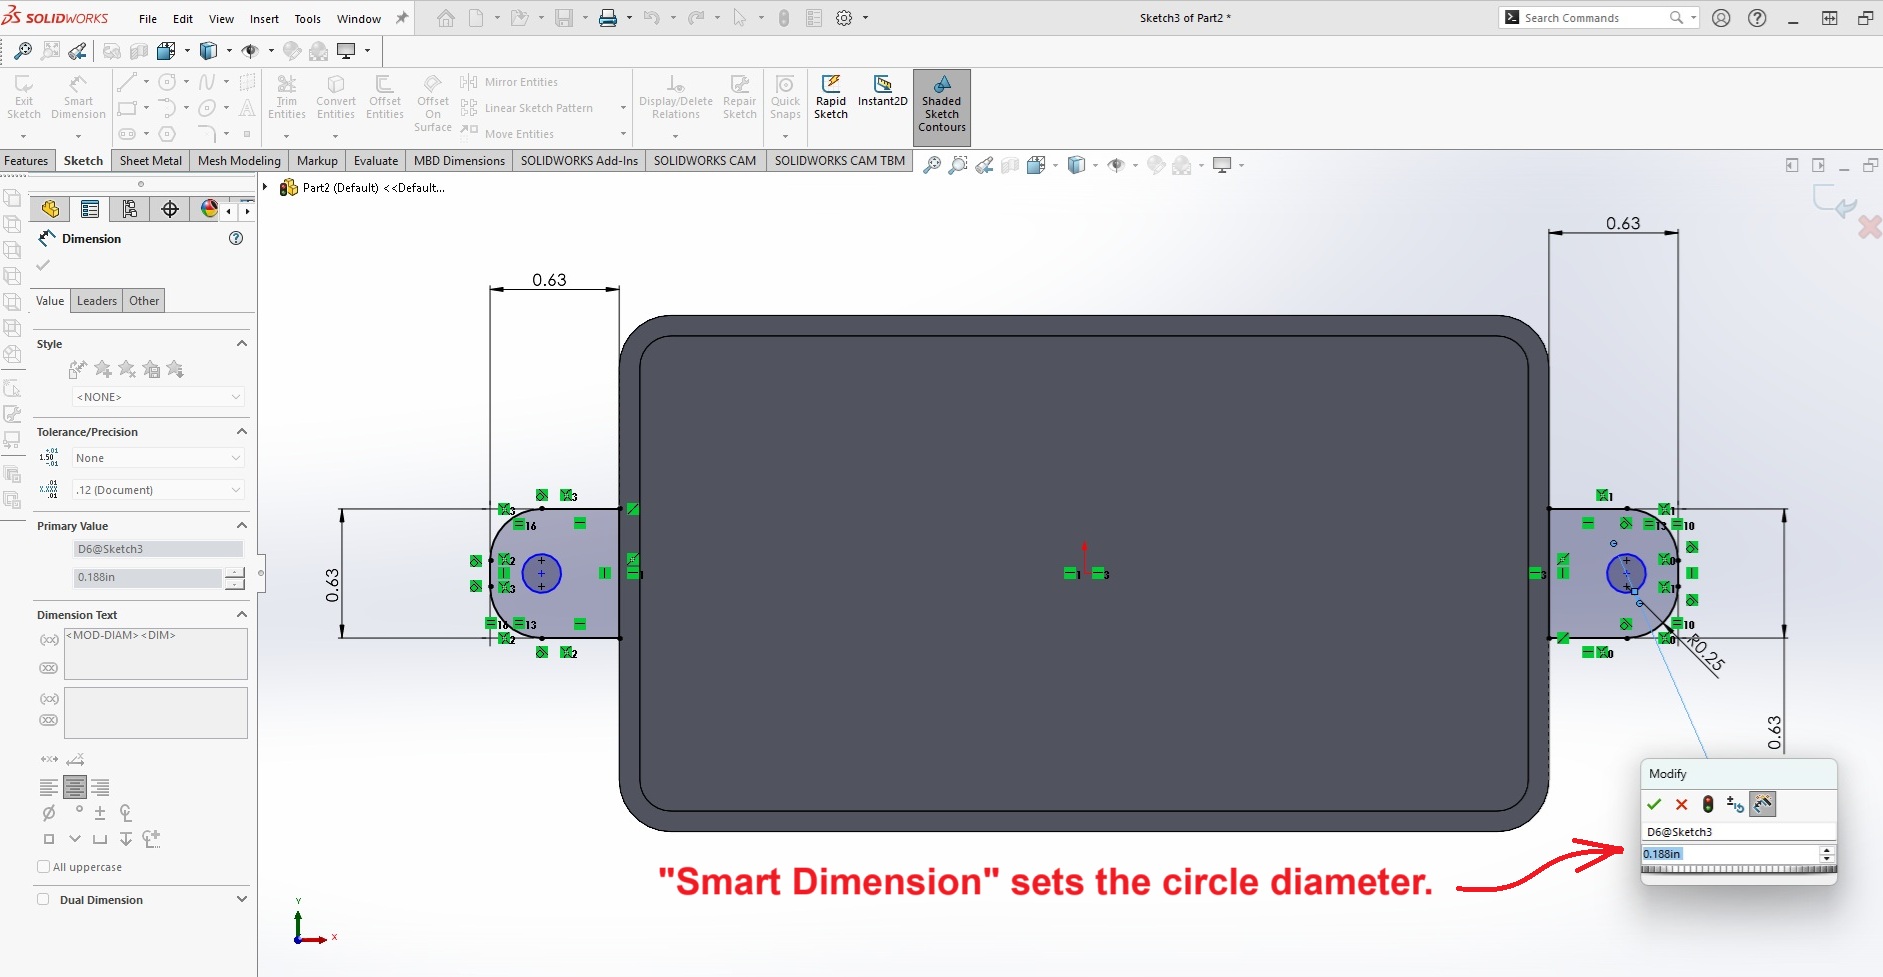
Task: Open the Style <NONE> dropdown
Action: point(158,397)
